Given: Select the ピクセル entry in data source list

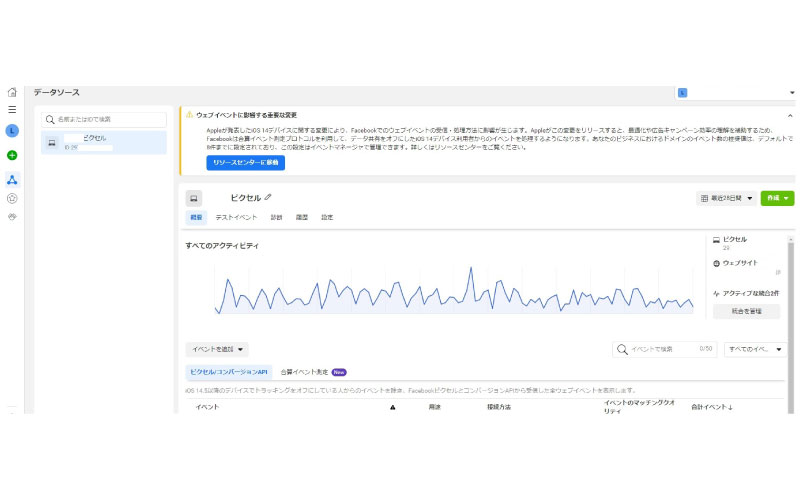Looking at the screenshot, I should tap(104, 143).
